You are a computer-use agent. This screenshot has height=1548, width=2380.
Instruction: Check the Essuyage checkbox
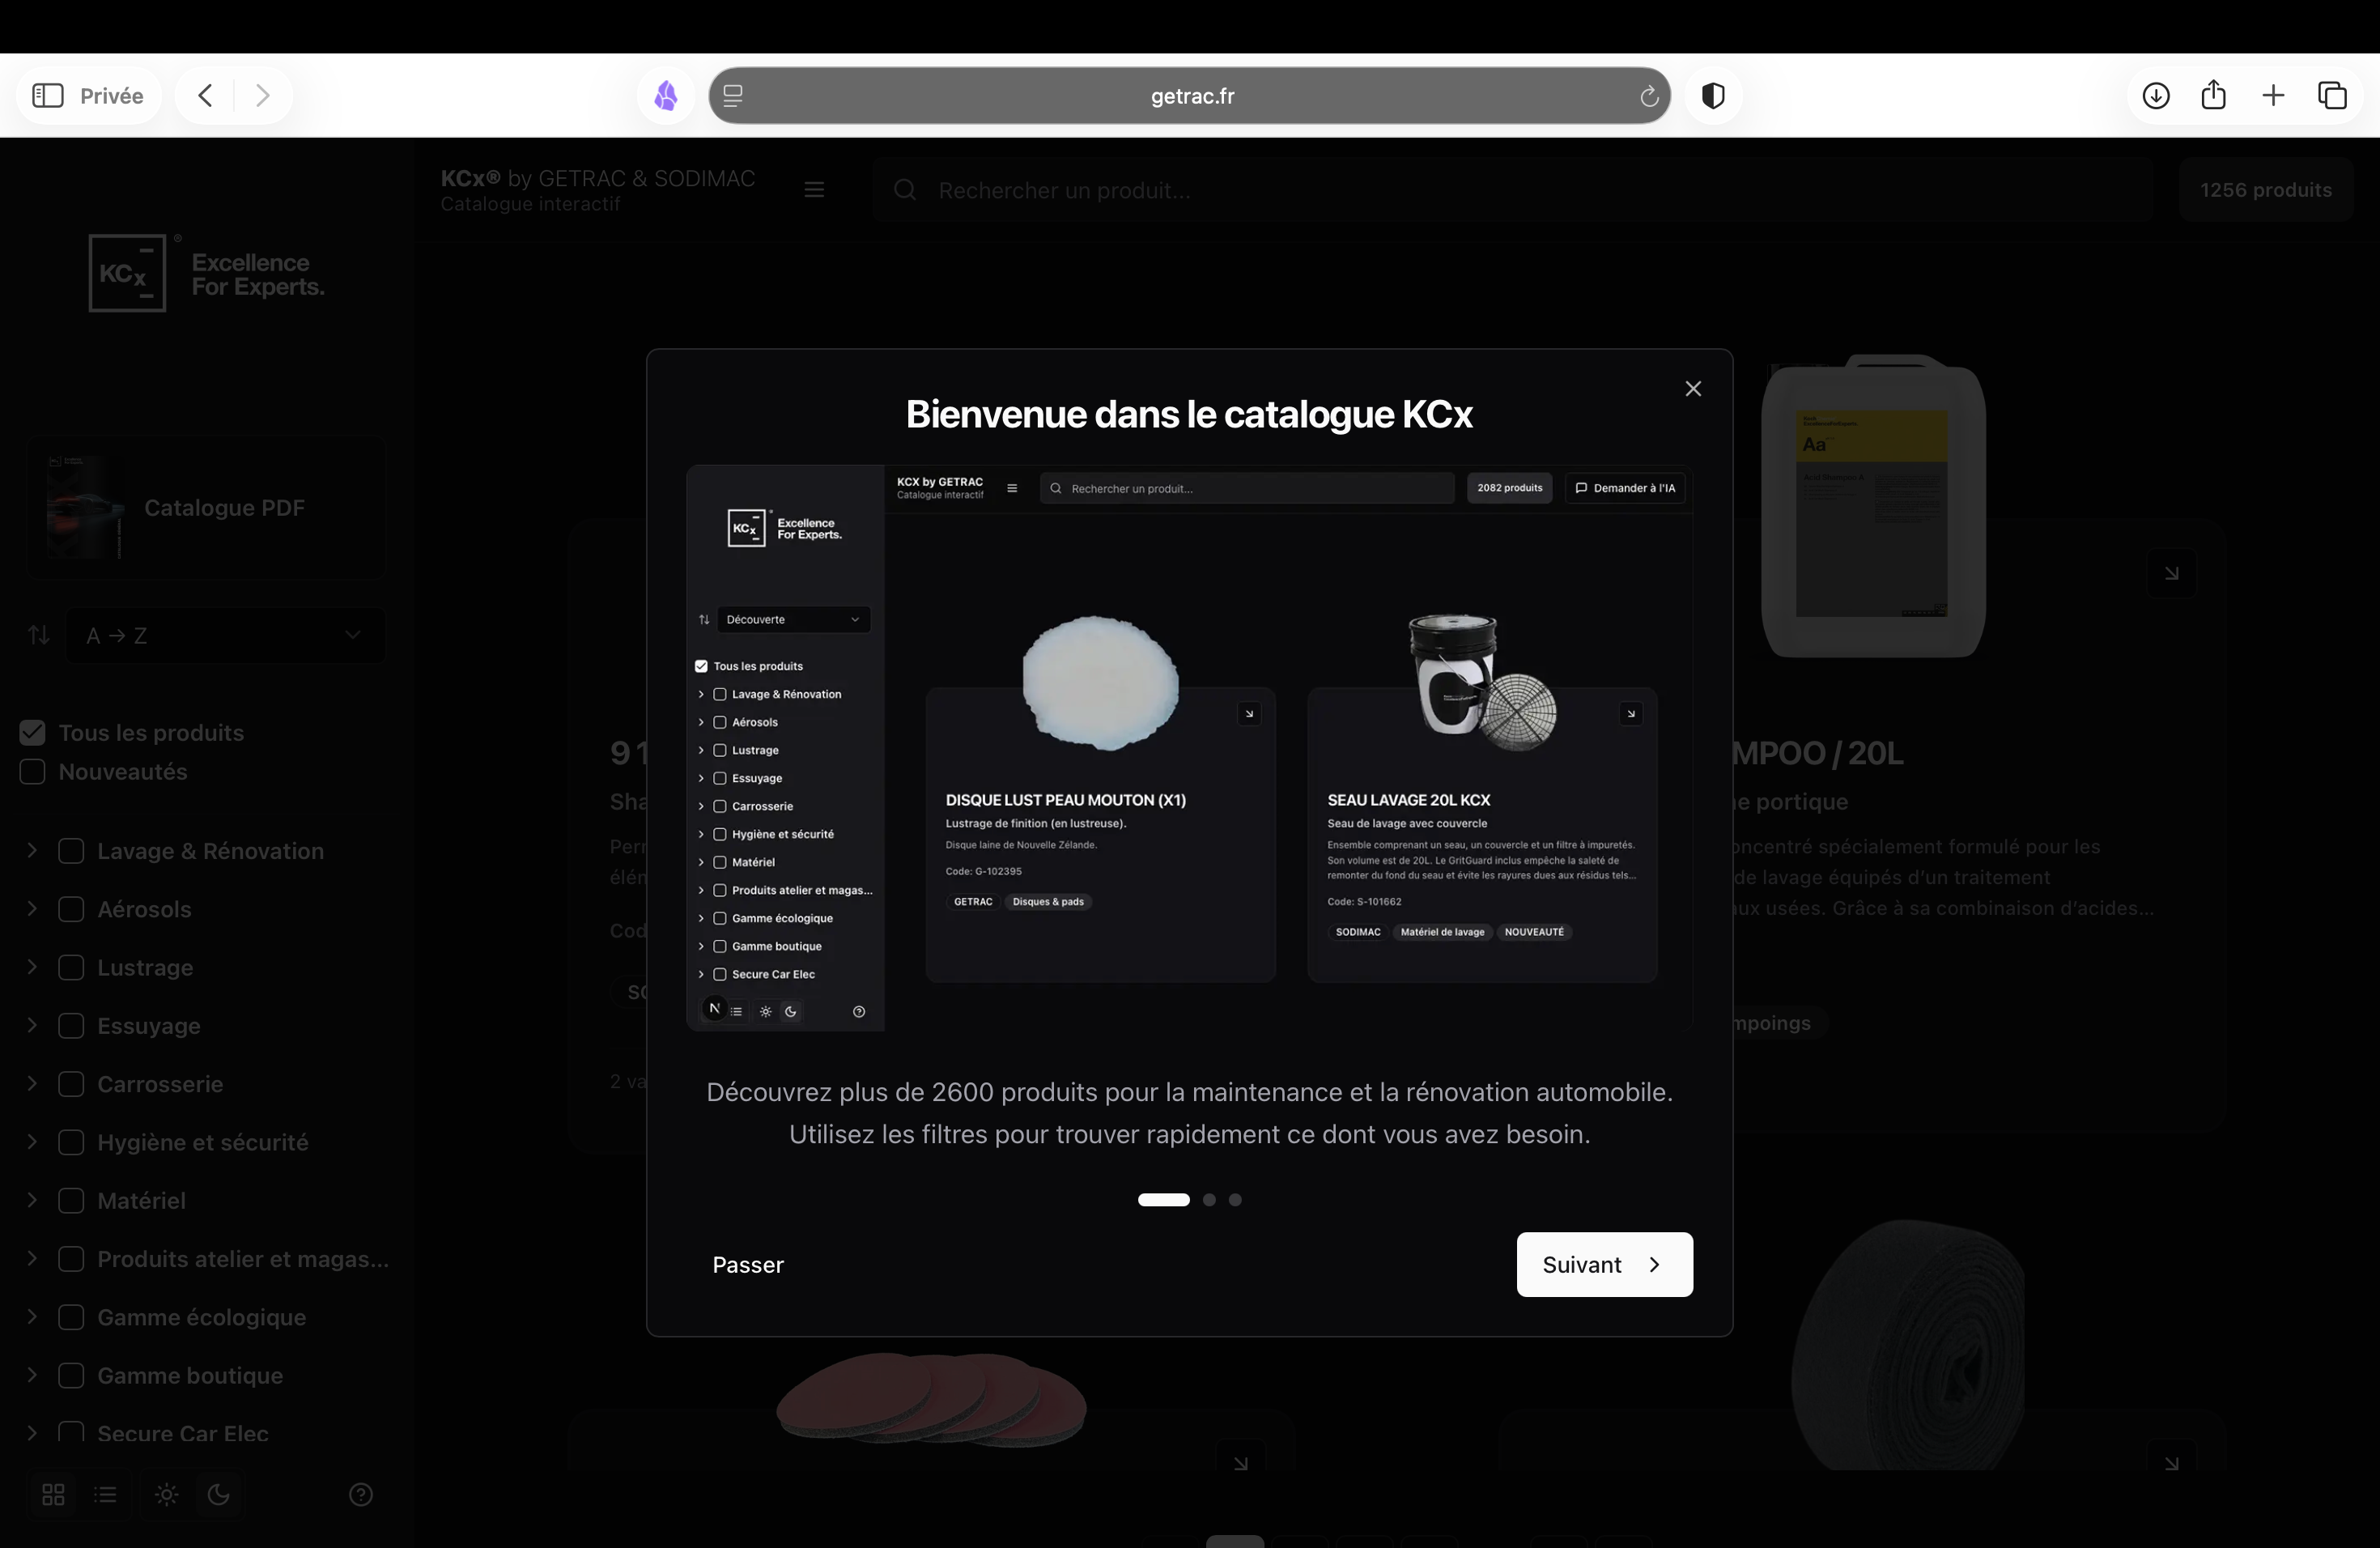point(71,1026)
